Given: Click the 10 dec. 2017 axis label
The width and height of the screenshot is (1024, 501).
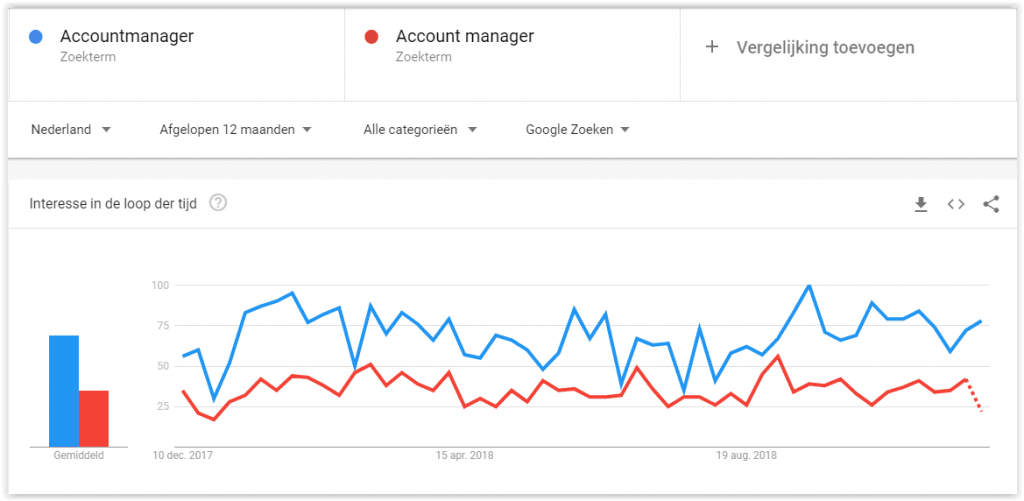Looking at the screenshot, I should click(x=184, y=455).
